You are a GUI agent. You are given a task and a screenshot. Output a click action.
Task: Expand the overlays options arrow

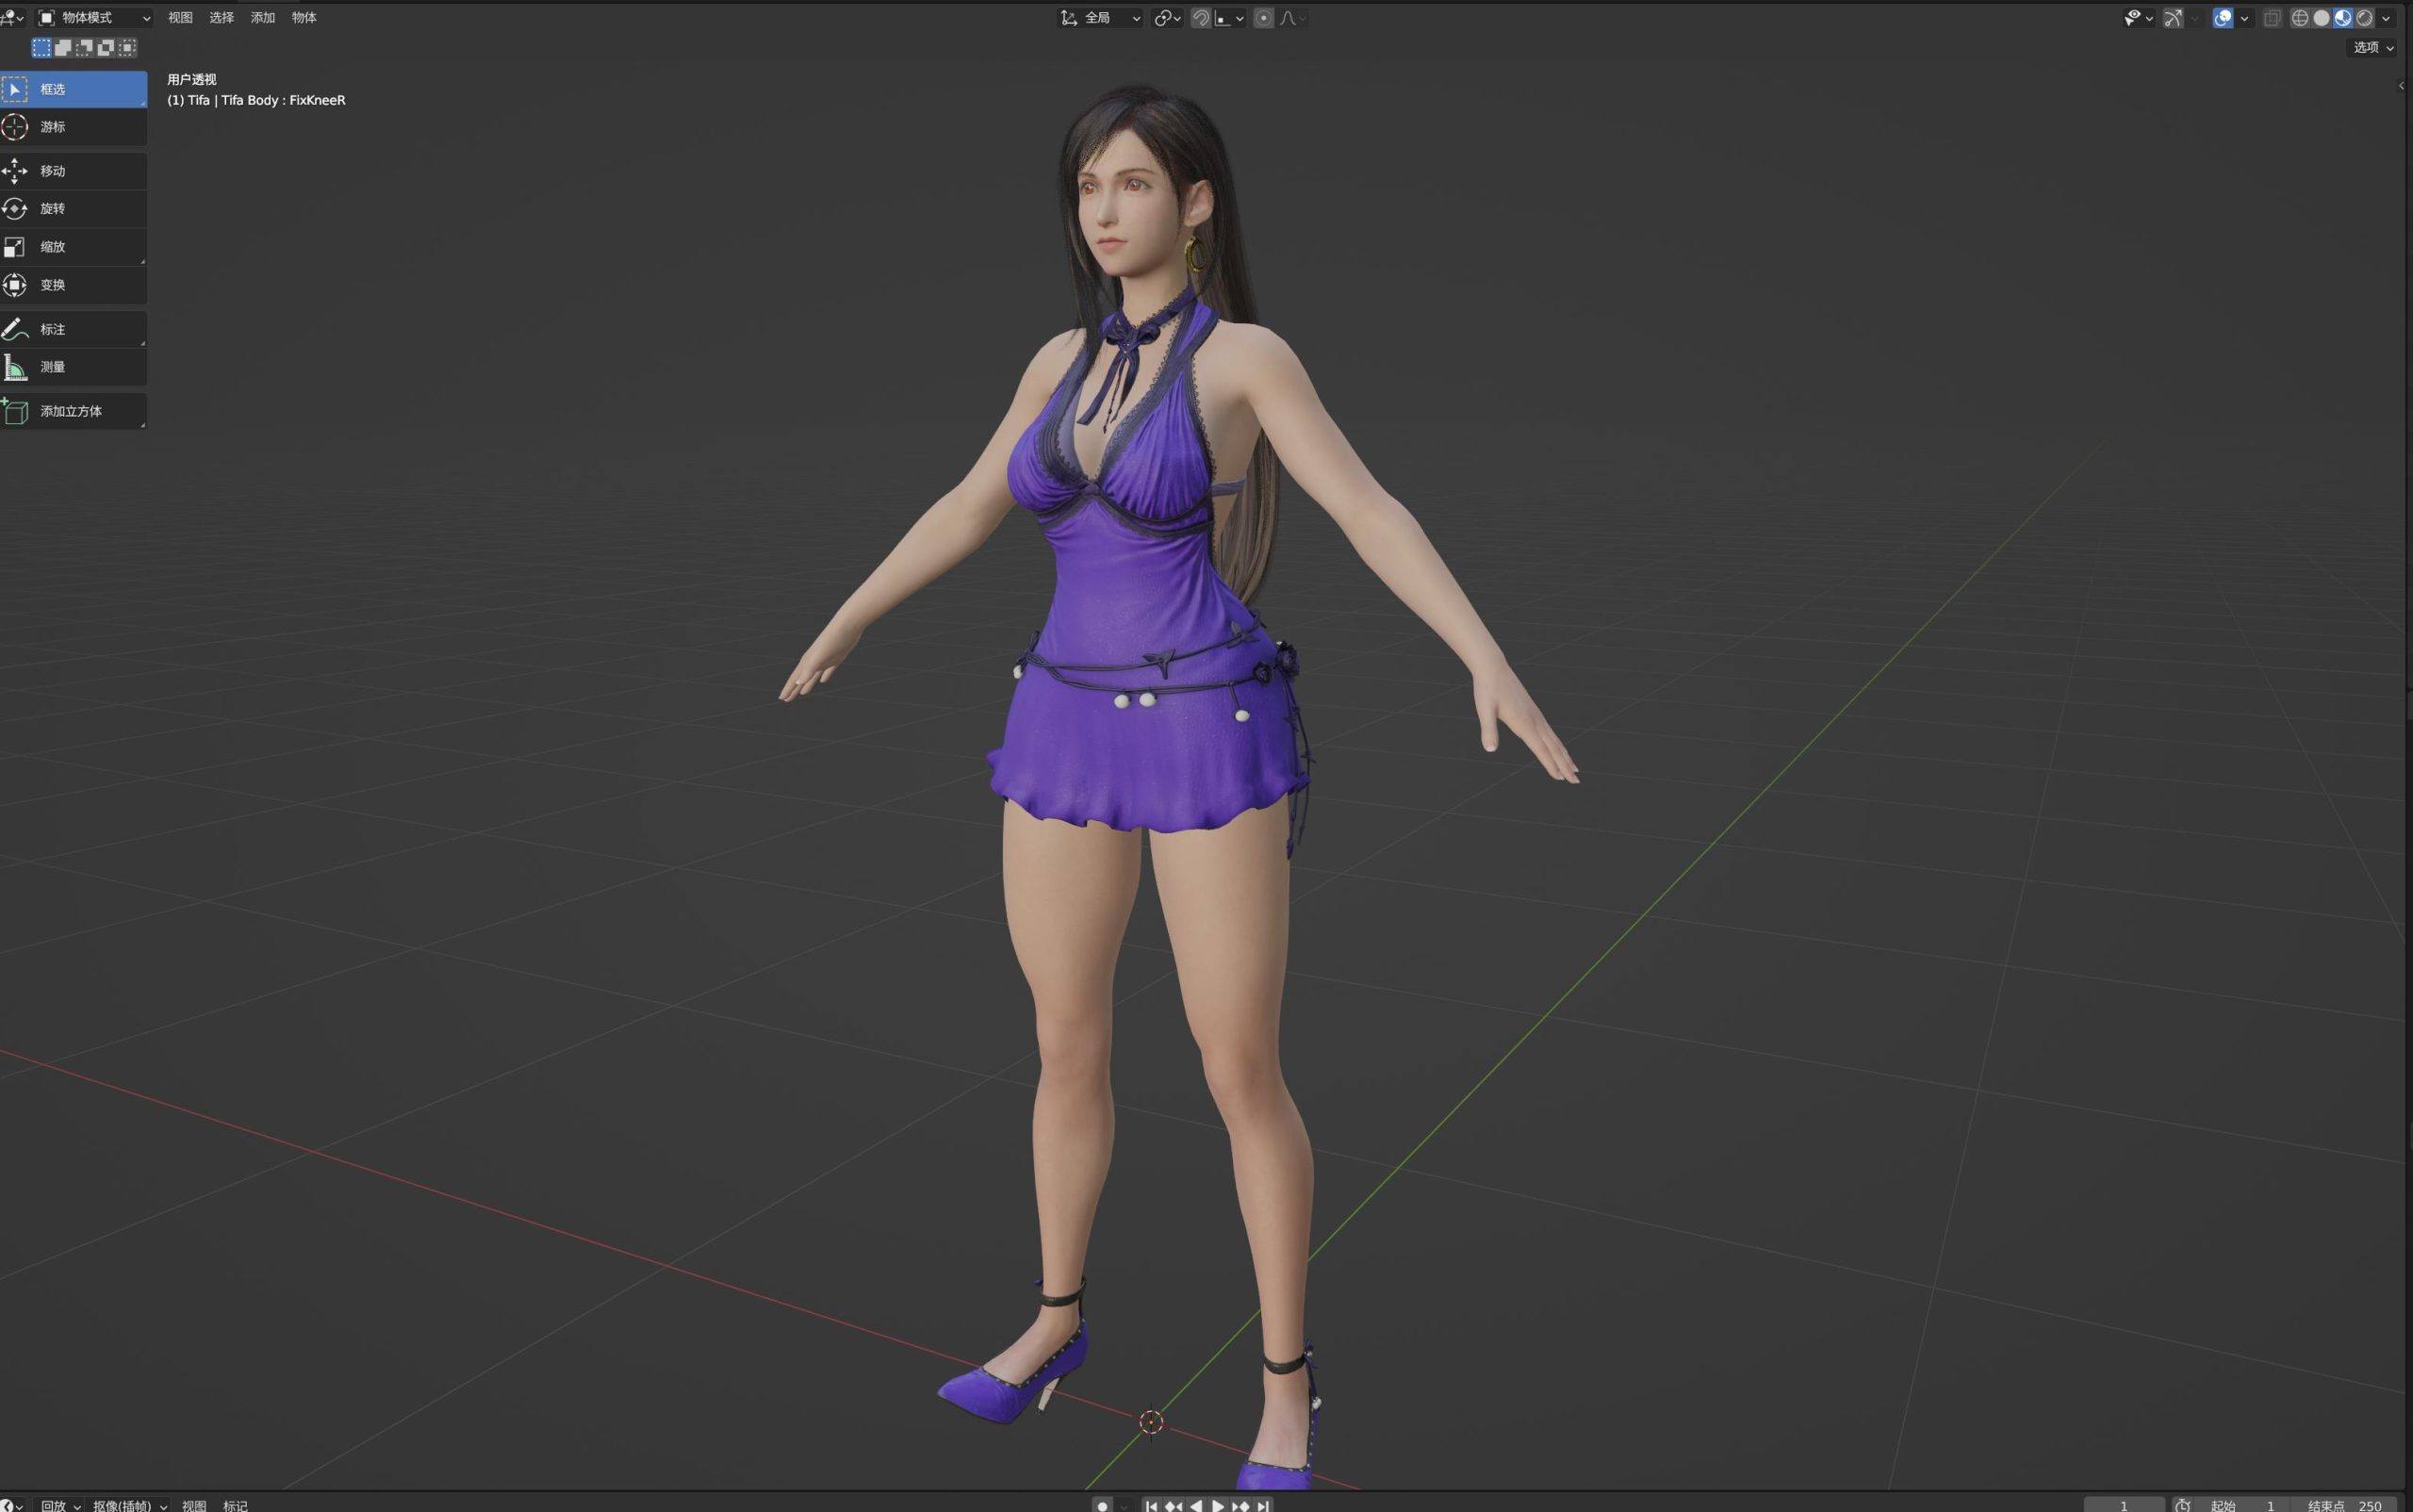click(x=2244, y=18)
